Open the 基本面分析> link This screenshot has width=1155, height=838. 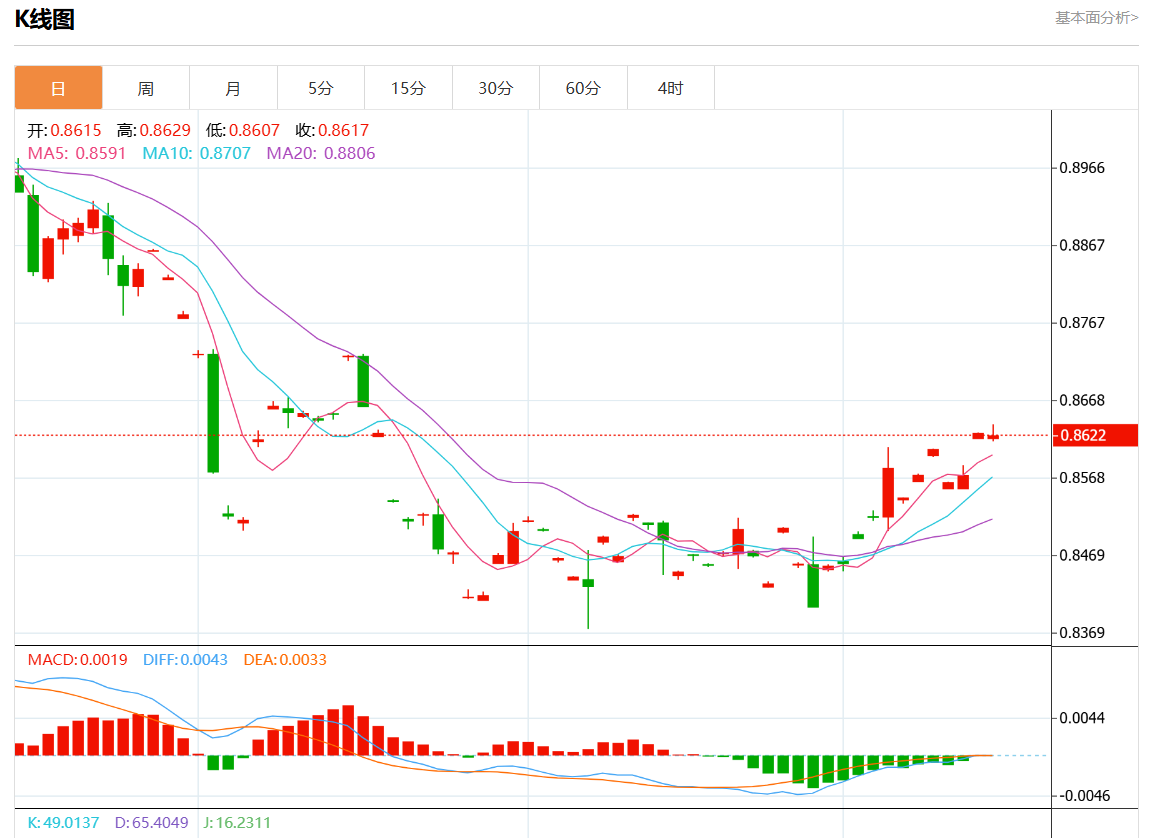[x=1096, y=18]
